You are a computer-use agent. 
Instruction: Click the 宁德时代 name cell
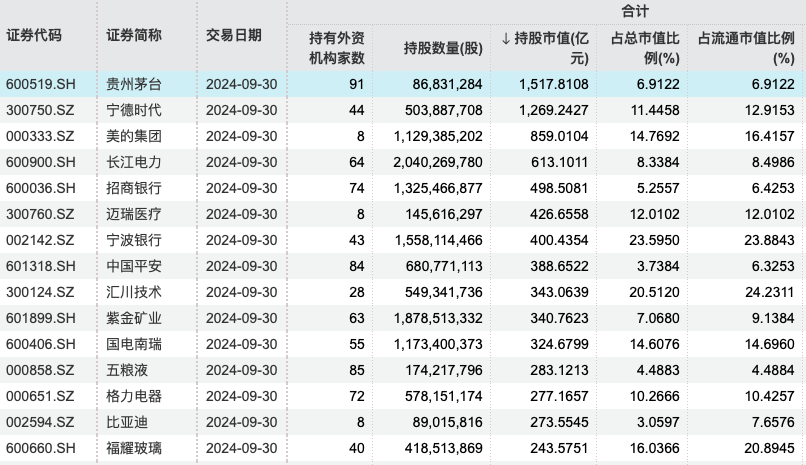tap(134, 110)
